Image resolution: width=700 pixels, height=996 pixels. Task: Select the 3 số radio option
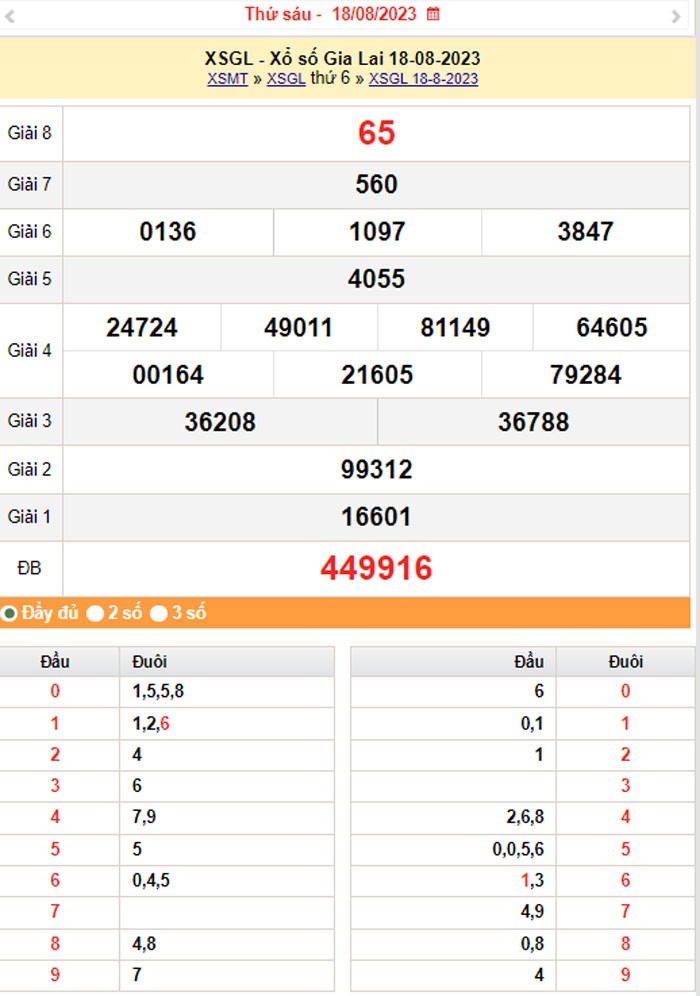tap(159, 614)
